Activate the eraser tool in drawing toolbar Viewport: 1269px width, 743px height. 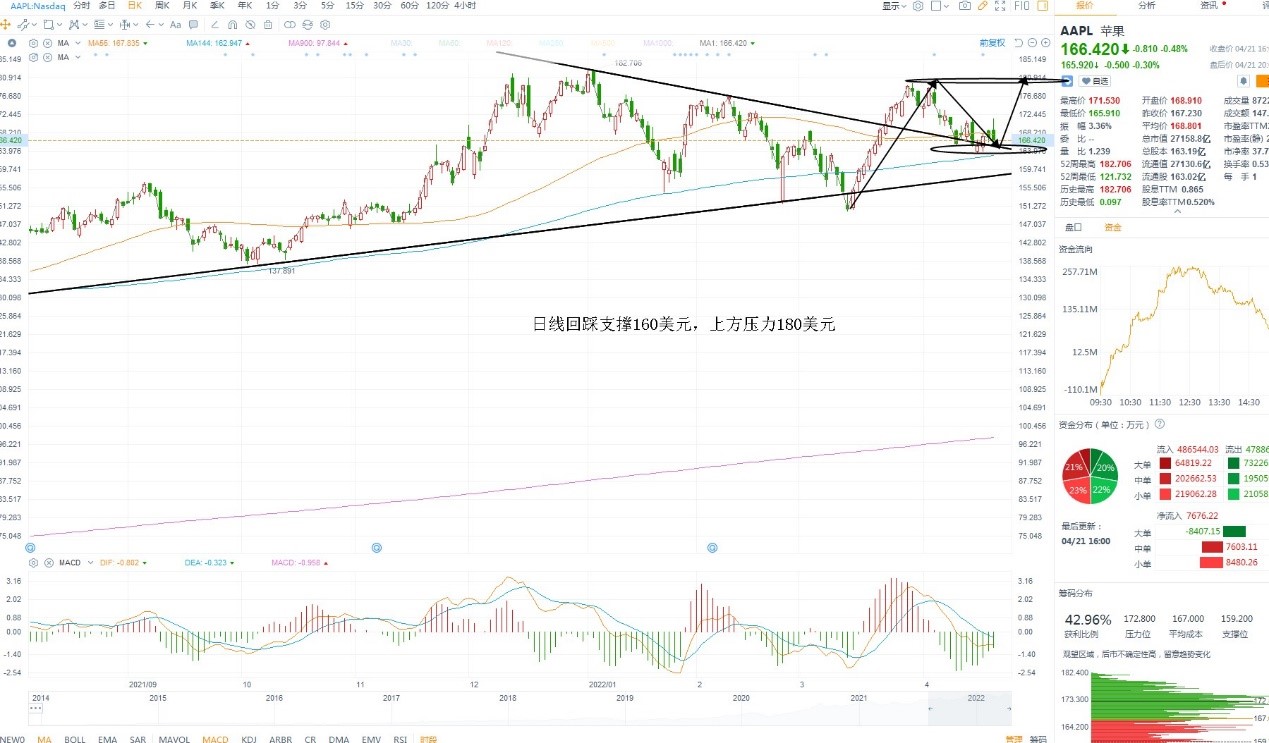(x=215, y=24)
